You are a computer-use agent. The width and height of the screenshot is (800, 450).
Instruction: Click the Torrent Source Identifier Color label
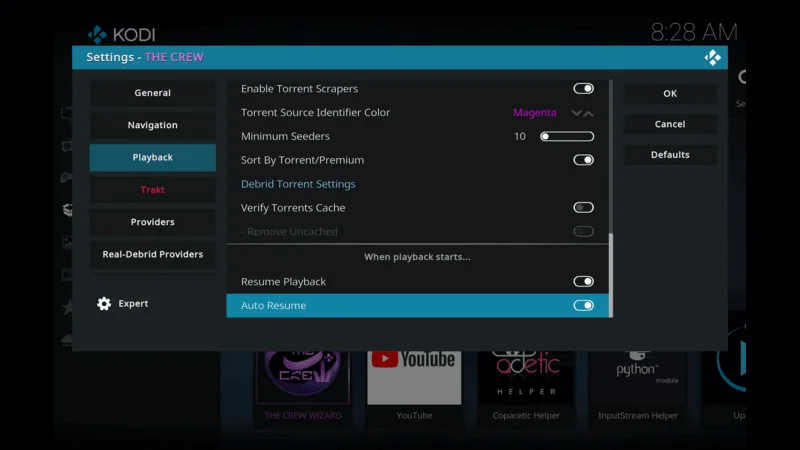click(315, 112)
